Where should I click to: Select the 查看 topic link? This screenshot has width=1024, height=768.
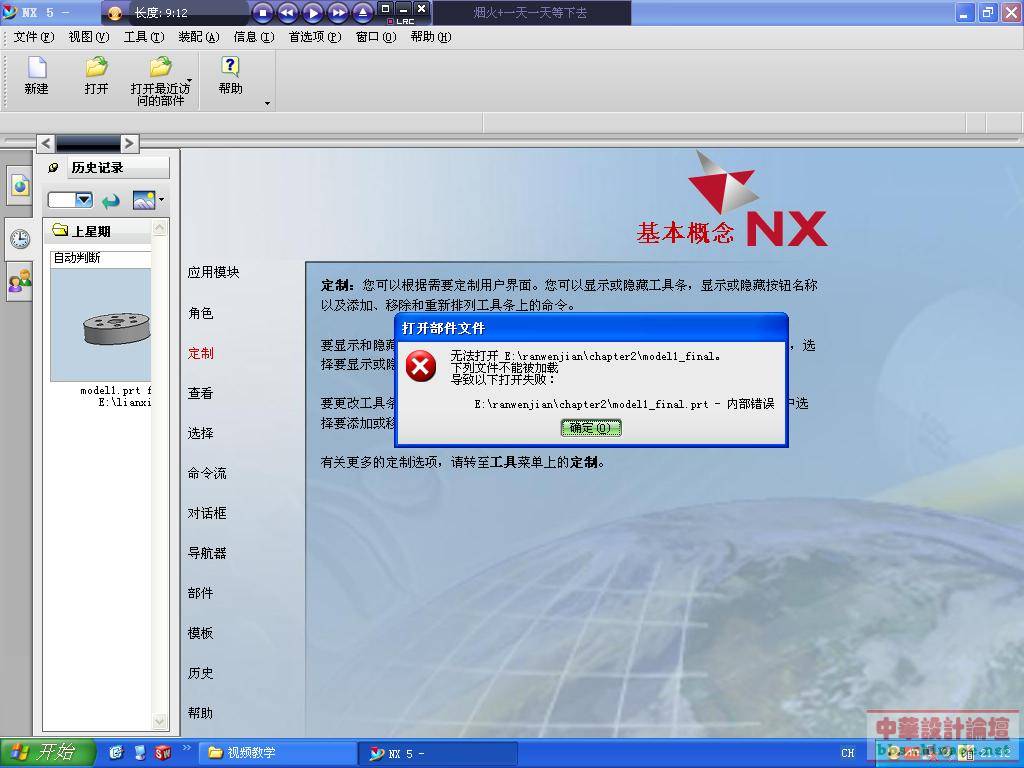pos(200,393)
